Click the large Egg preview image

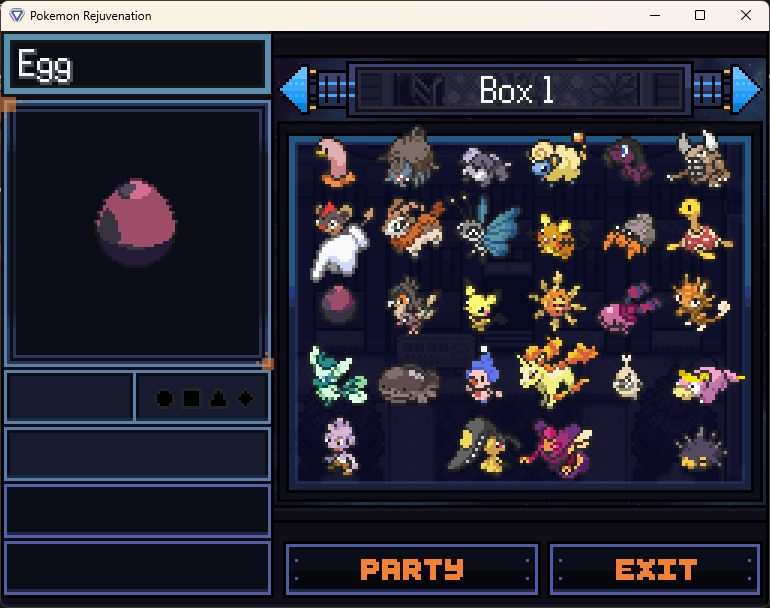(137, 222)
